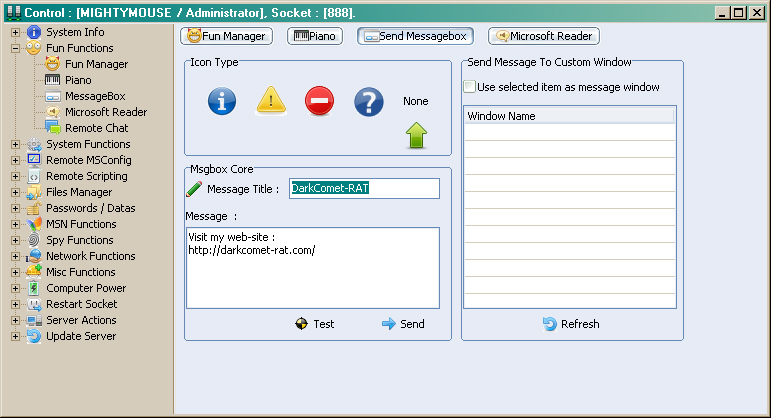Click the Fun Functions smiley icon

coord(34,48)
